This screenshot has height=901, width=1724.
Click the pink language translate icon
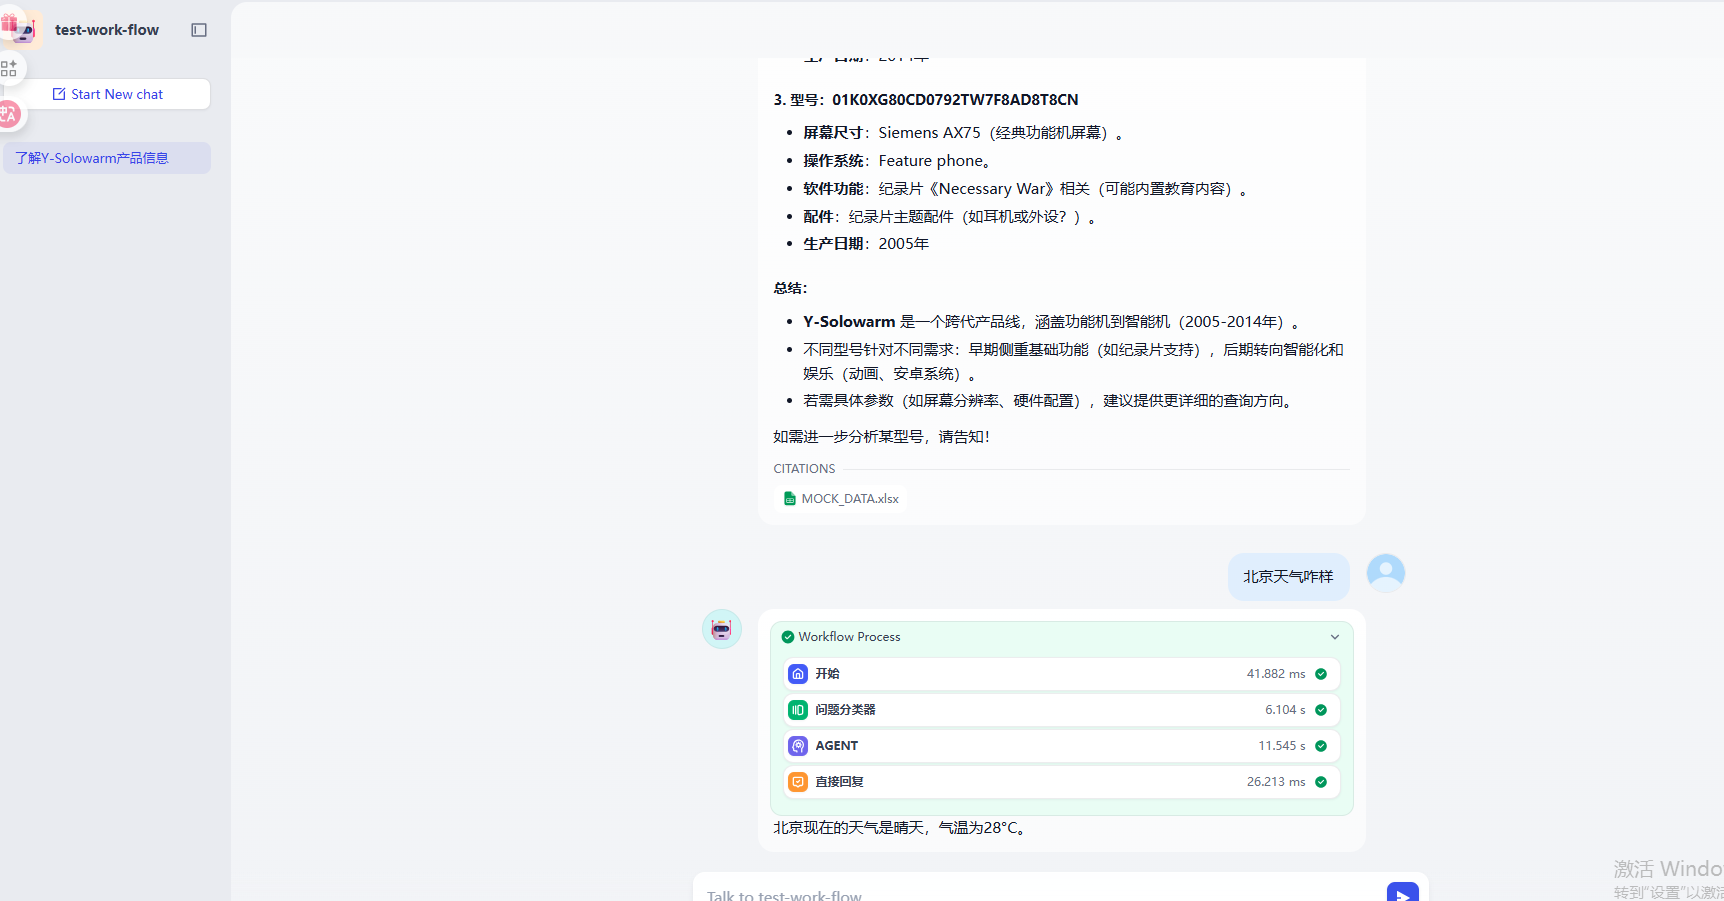9,114
